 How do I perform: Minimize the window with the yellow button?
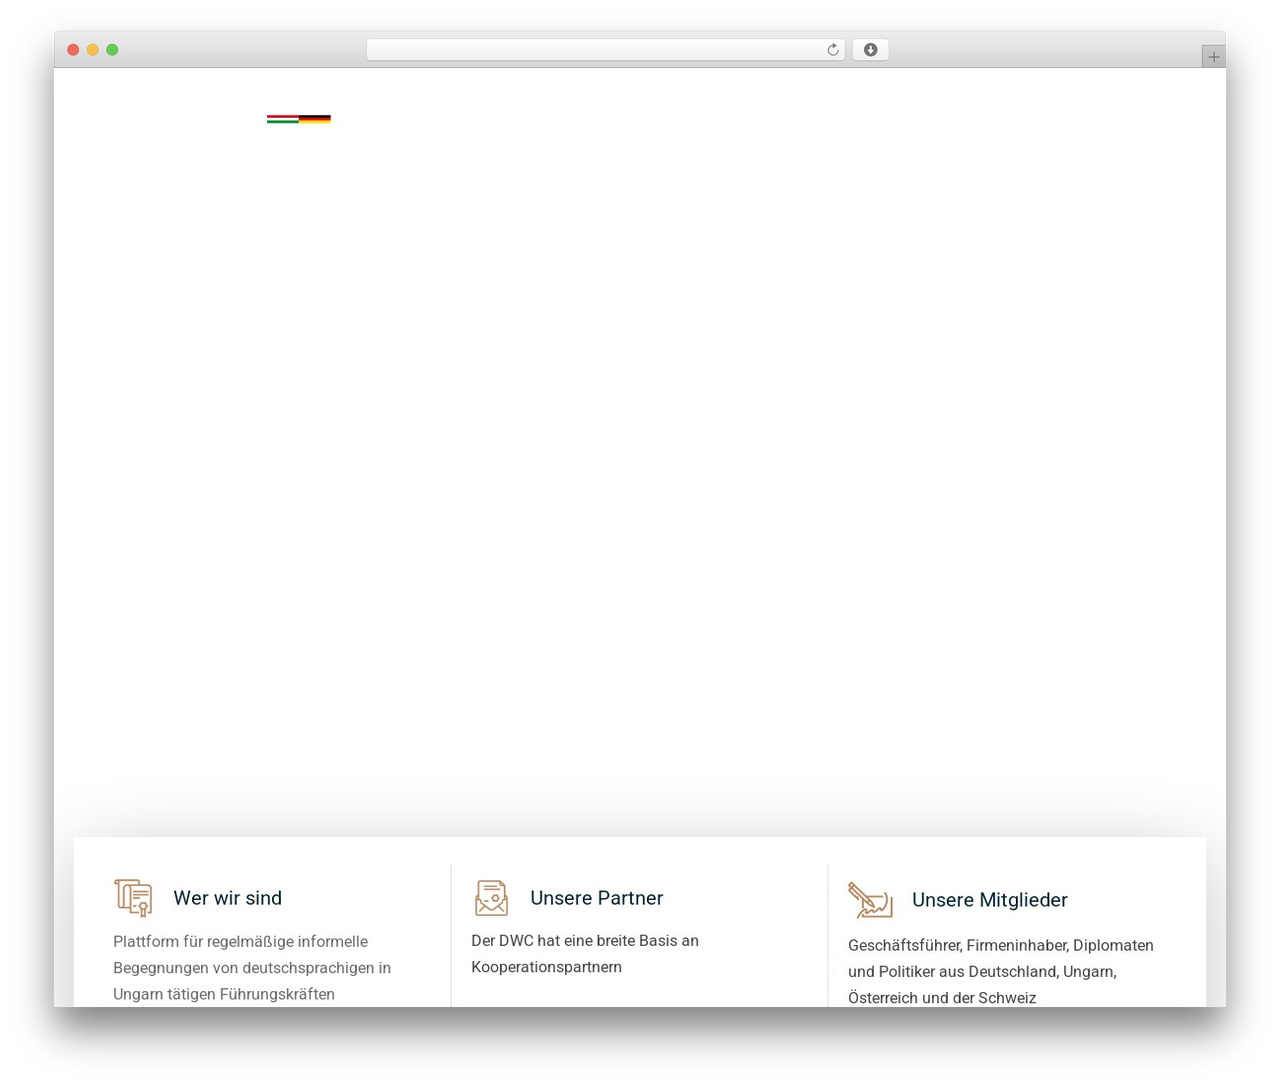93,50
